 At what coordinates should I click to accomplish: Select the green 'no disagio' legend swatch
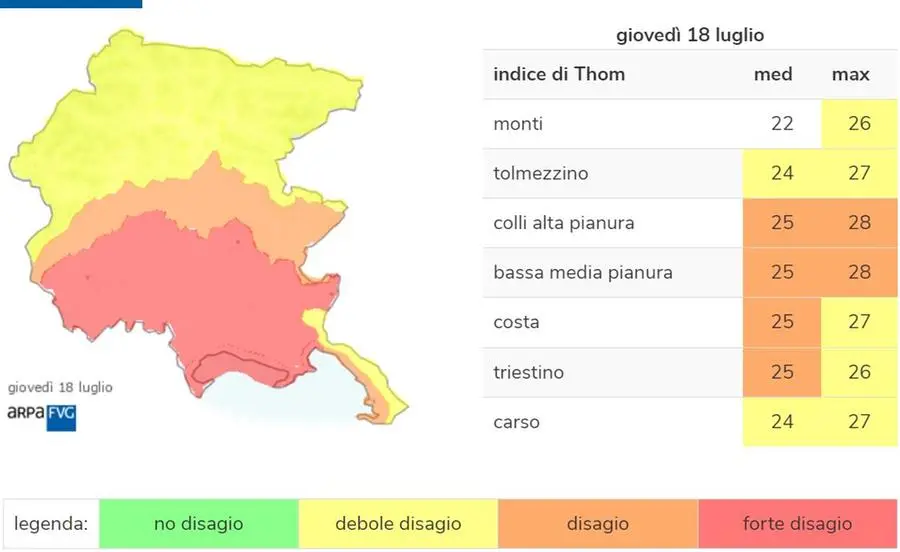[x=199, y=523]
